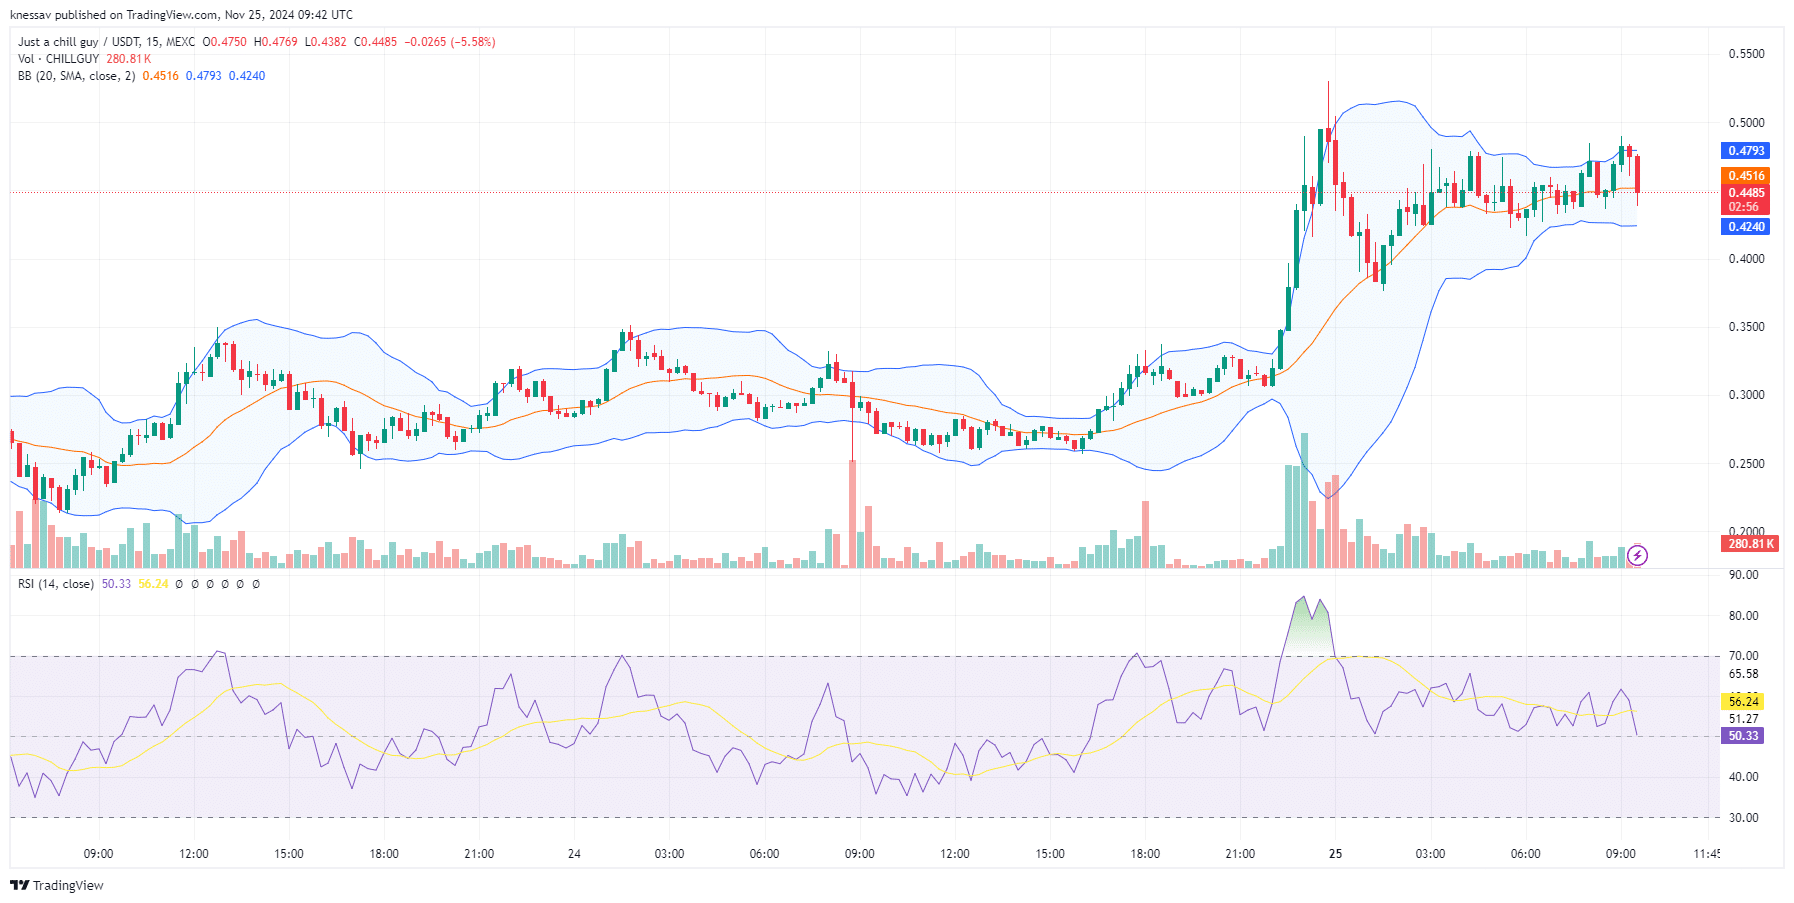This screenshot has width=1794, height=903.
Task: Click the blue 0.4240 lower band price label
Action: 1746,227
